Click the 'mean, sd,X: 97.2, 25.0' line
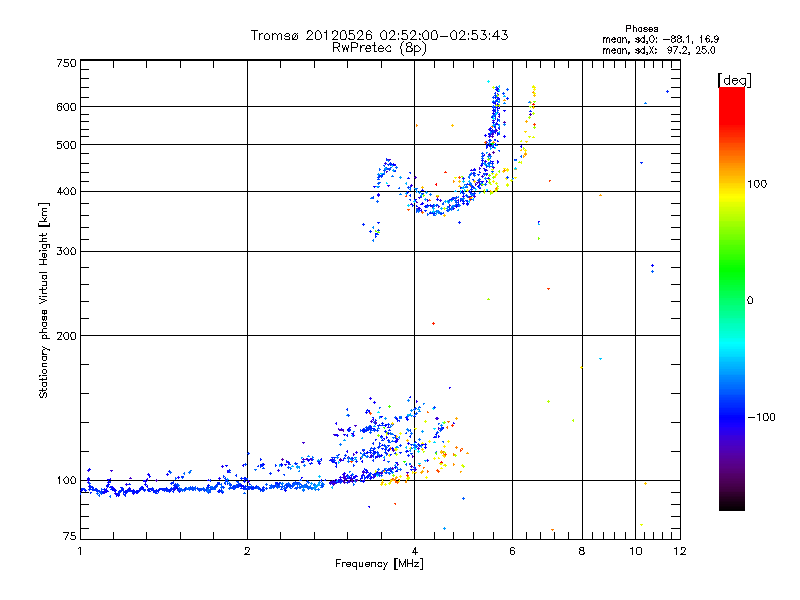Viewport: 800px width, 600px height. point(658,50)
